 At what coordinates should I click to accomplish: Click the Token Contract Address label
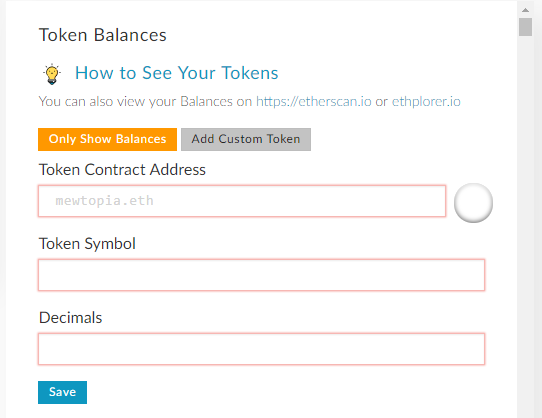(122, 170)
